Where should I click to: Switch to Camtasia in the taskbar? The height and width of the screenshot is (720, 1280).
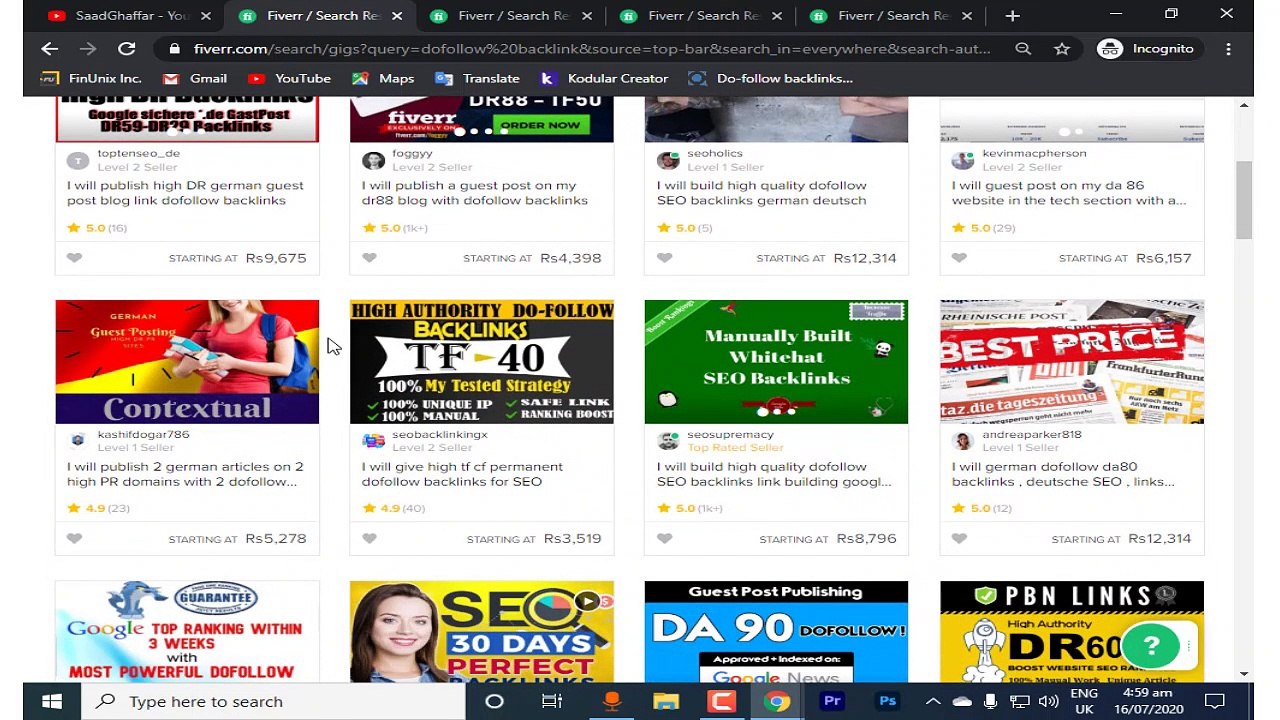click(721, 701)
